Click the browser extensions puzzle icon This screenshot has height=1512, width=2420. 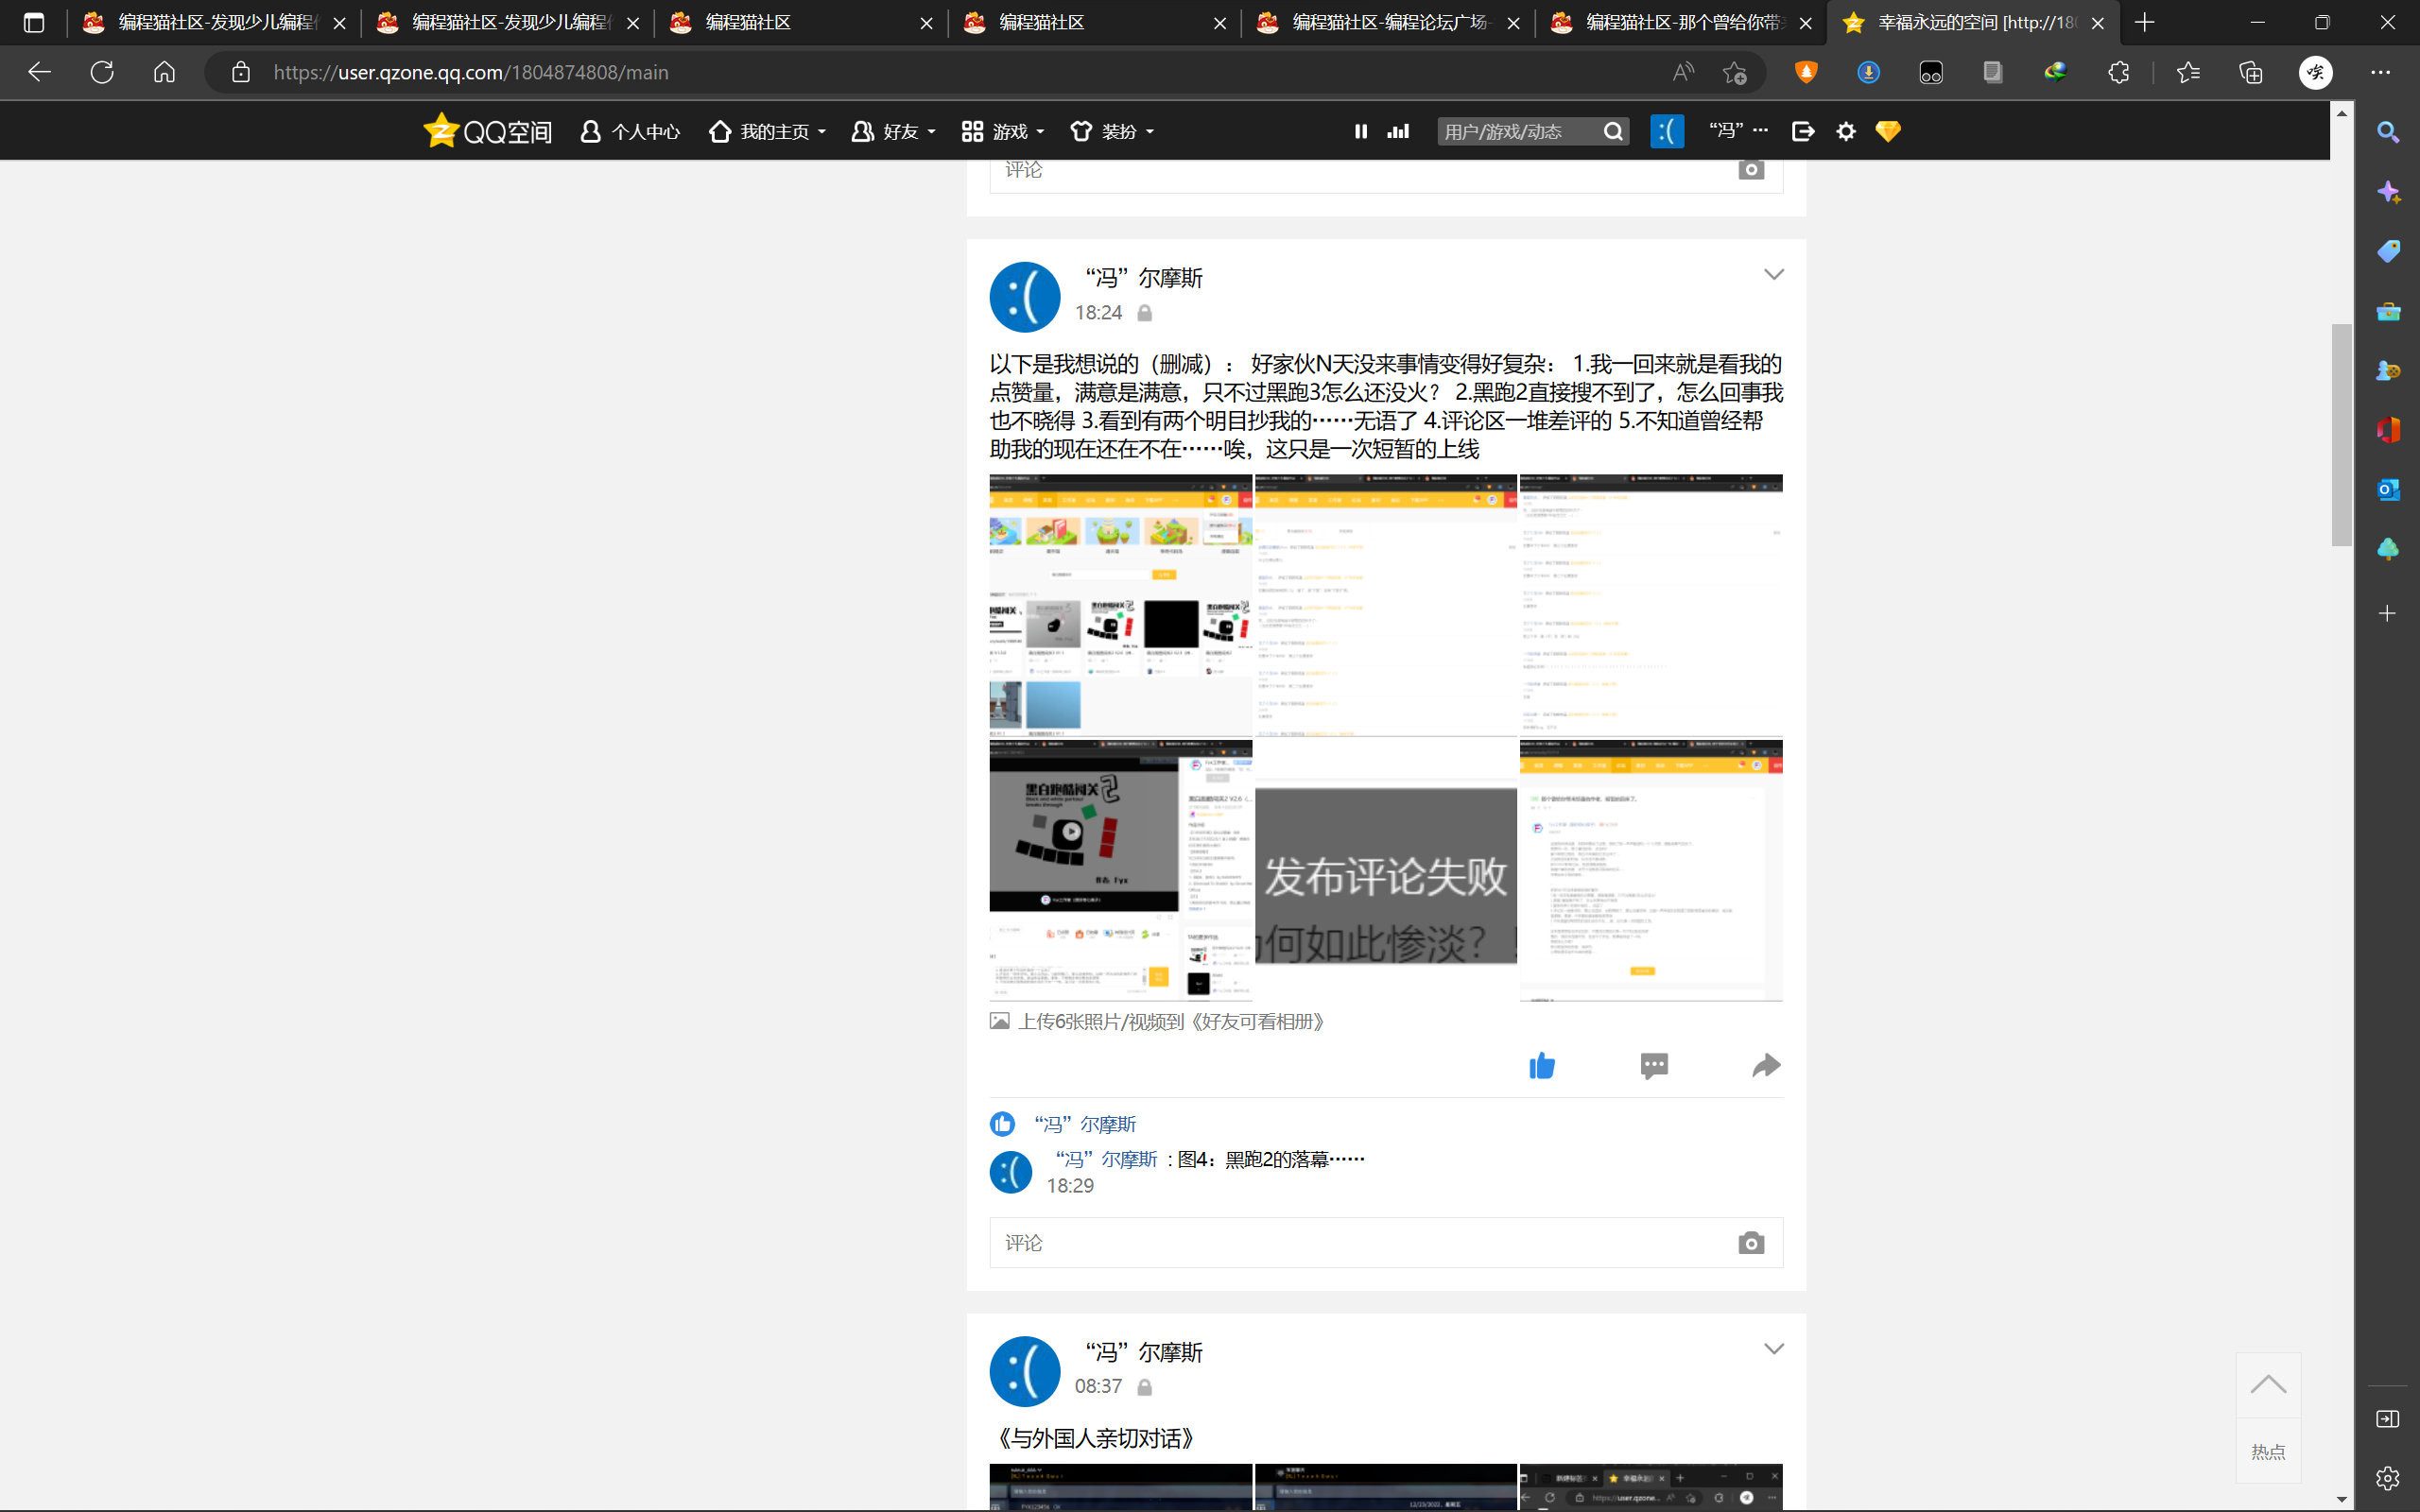coord(2118,72)
